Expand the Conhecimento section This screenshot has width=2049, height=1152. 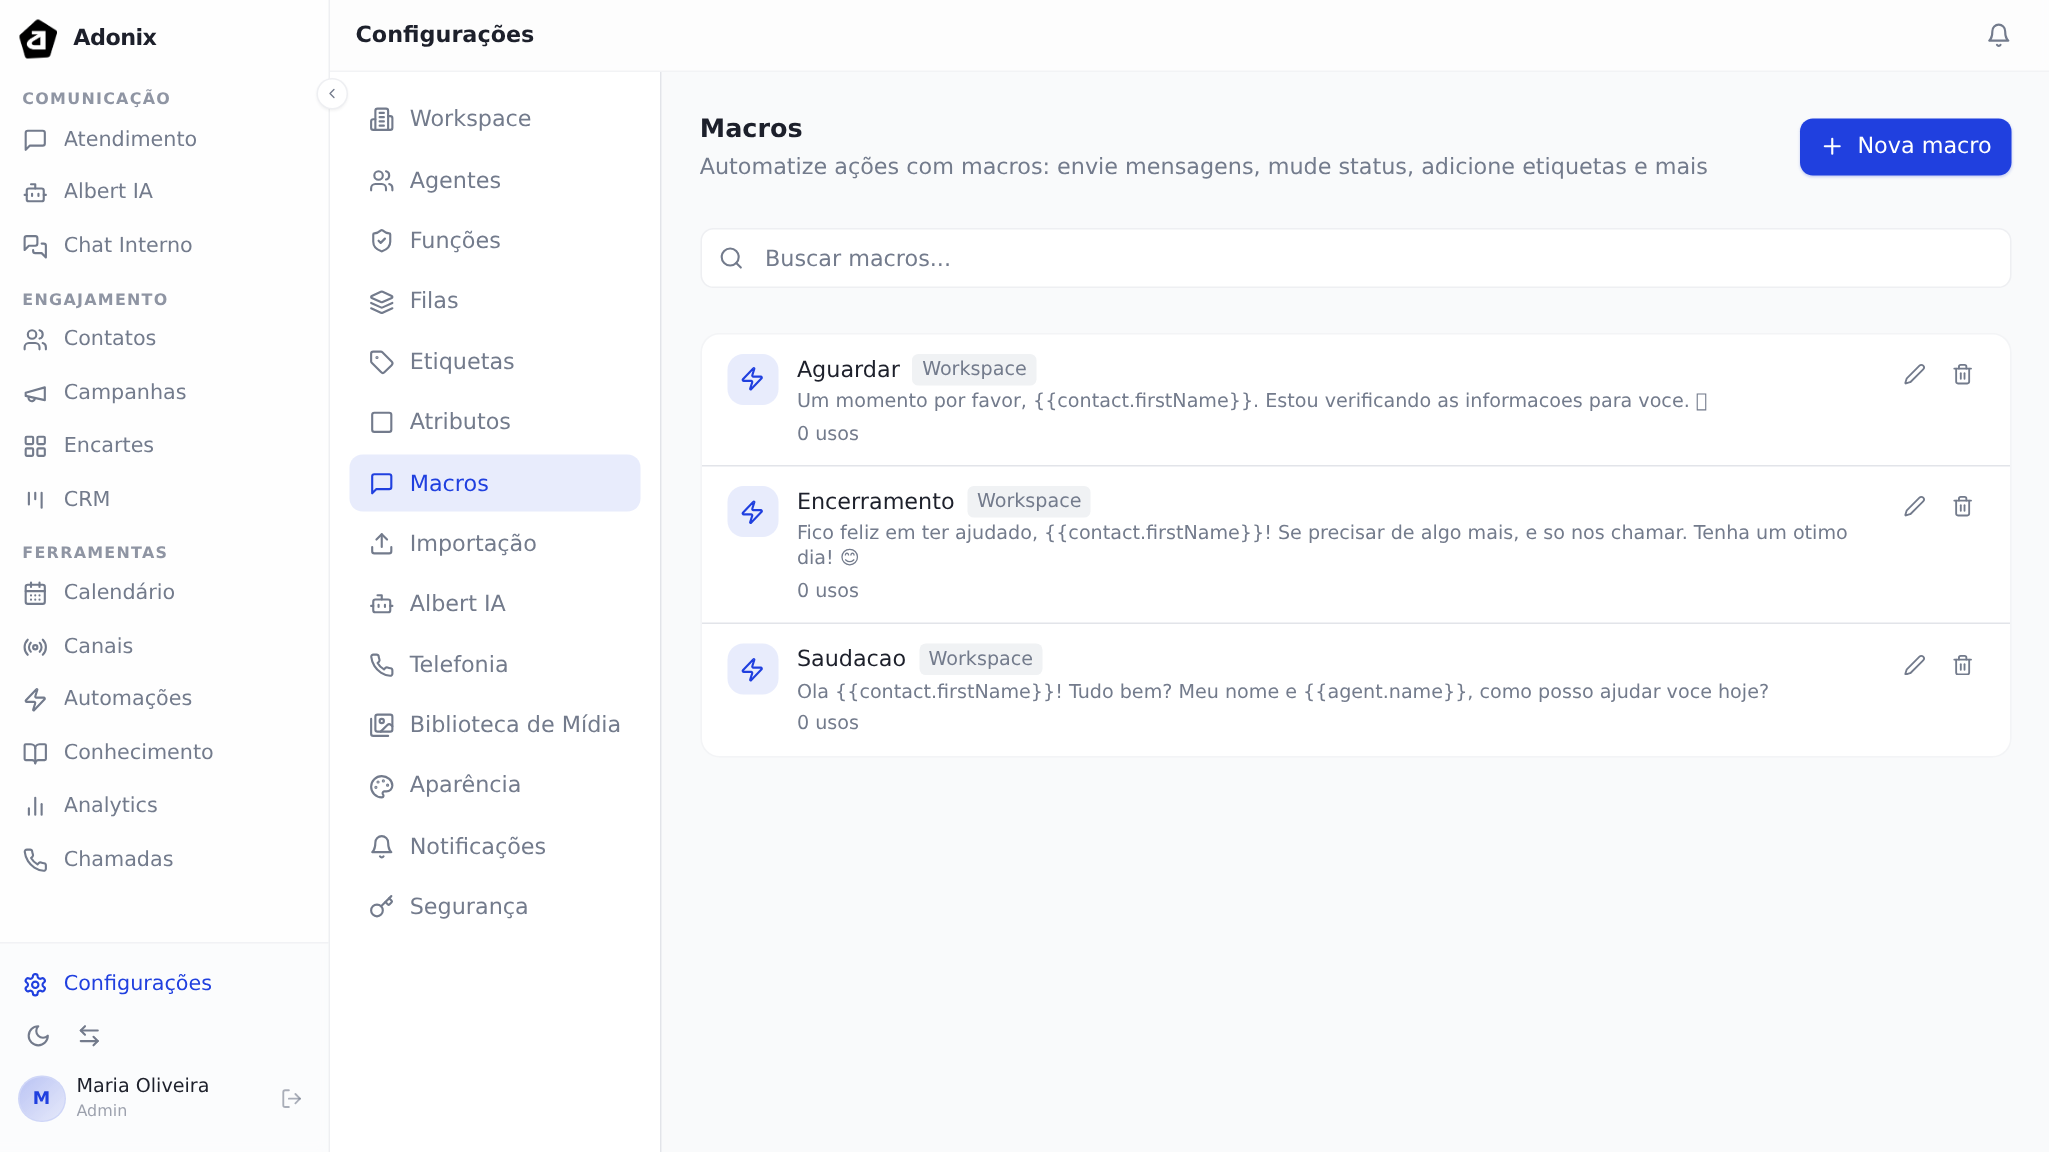[138, 751]
